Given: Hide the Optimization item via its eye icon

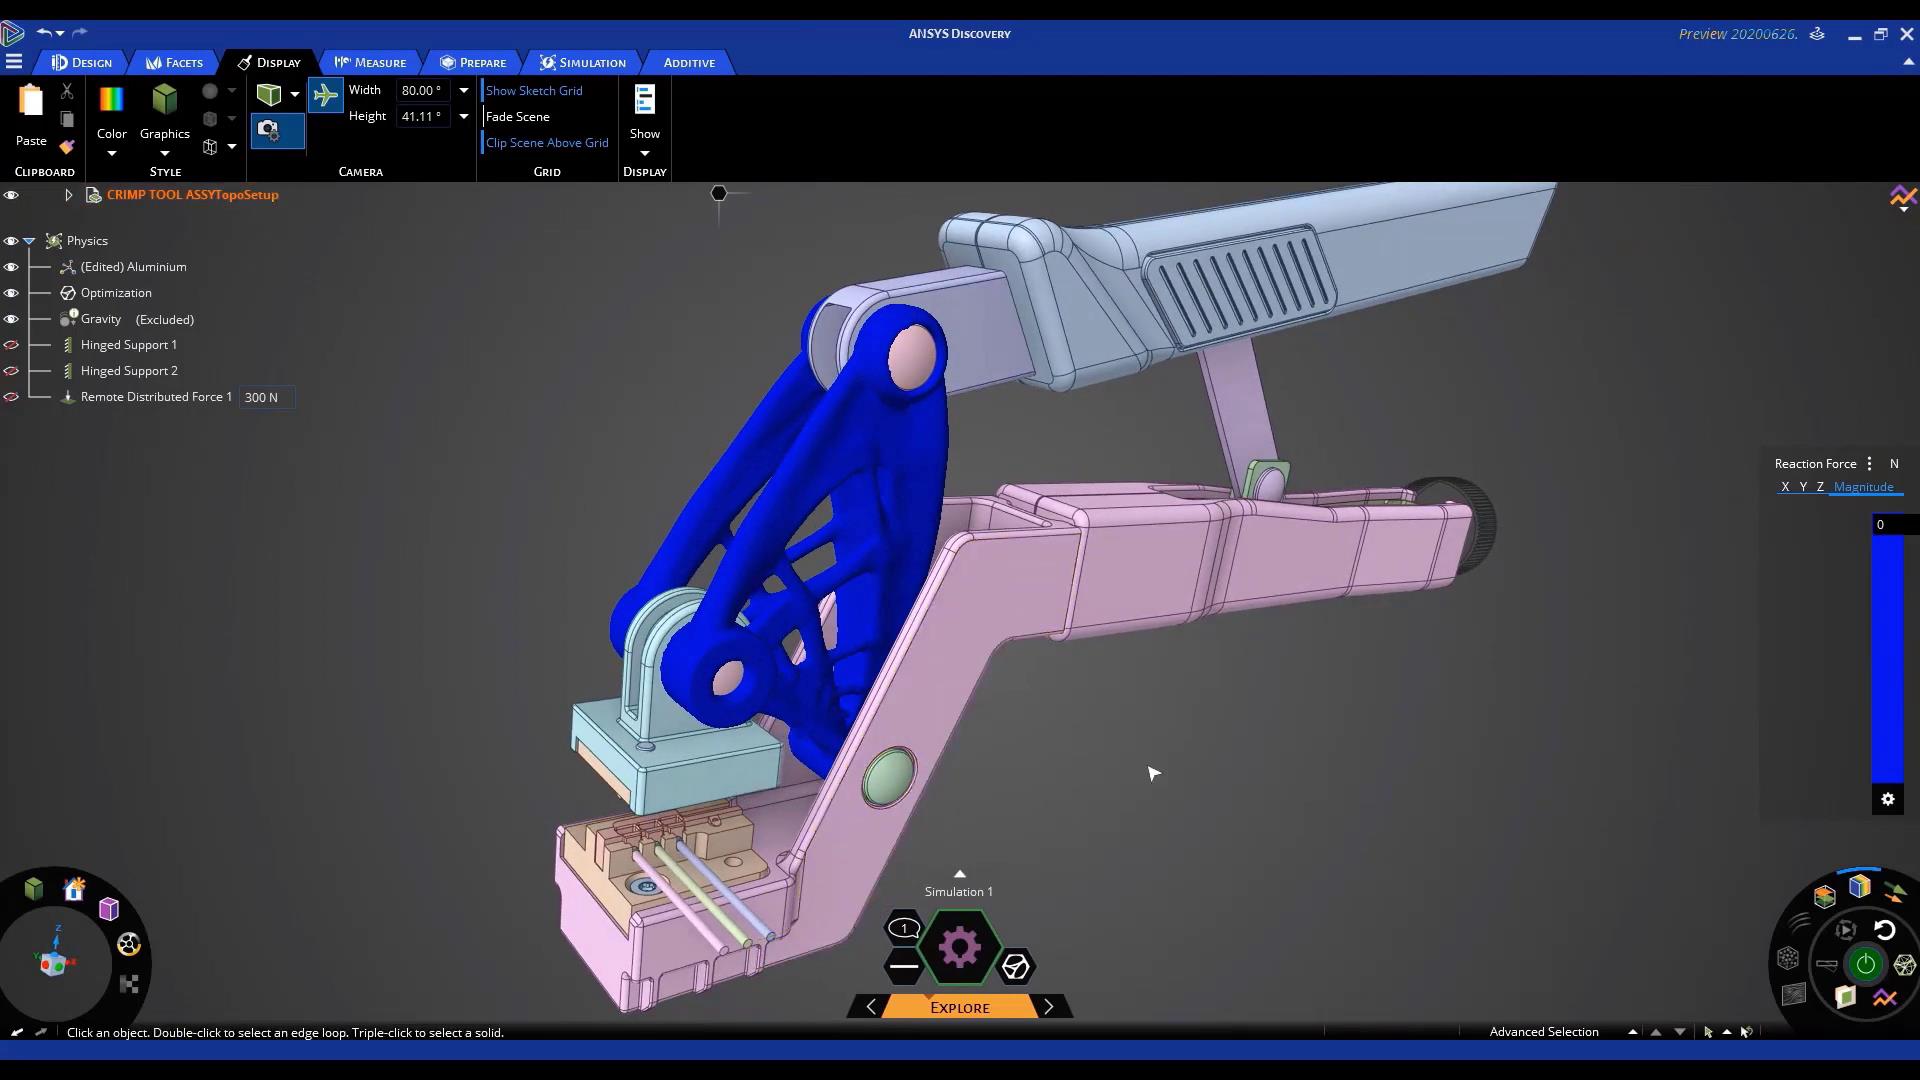Looking at the screenshot, I should (x=11, y=293).
